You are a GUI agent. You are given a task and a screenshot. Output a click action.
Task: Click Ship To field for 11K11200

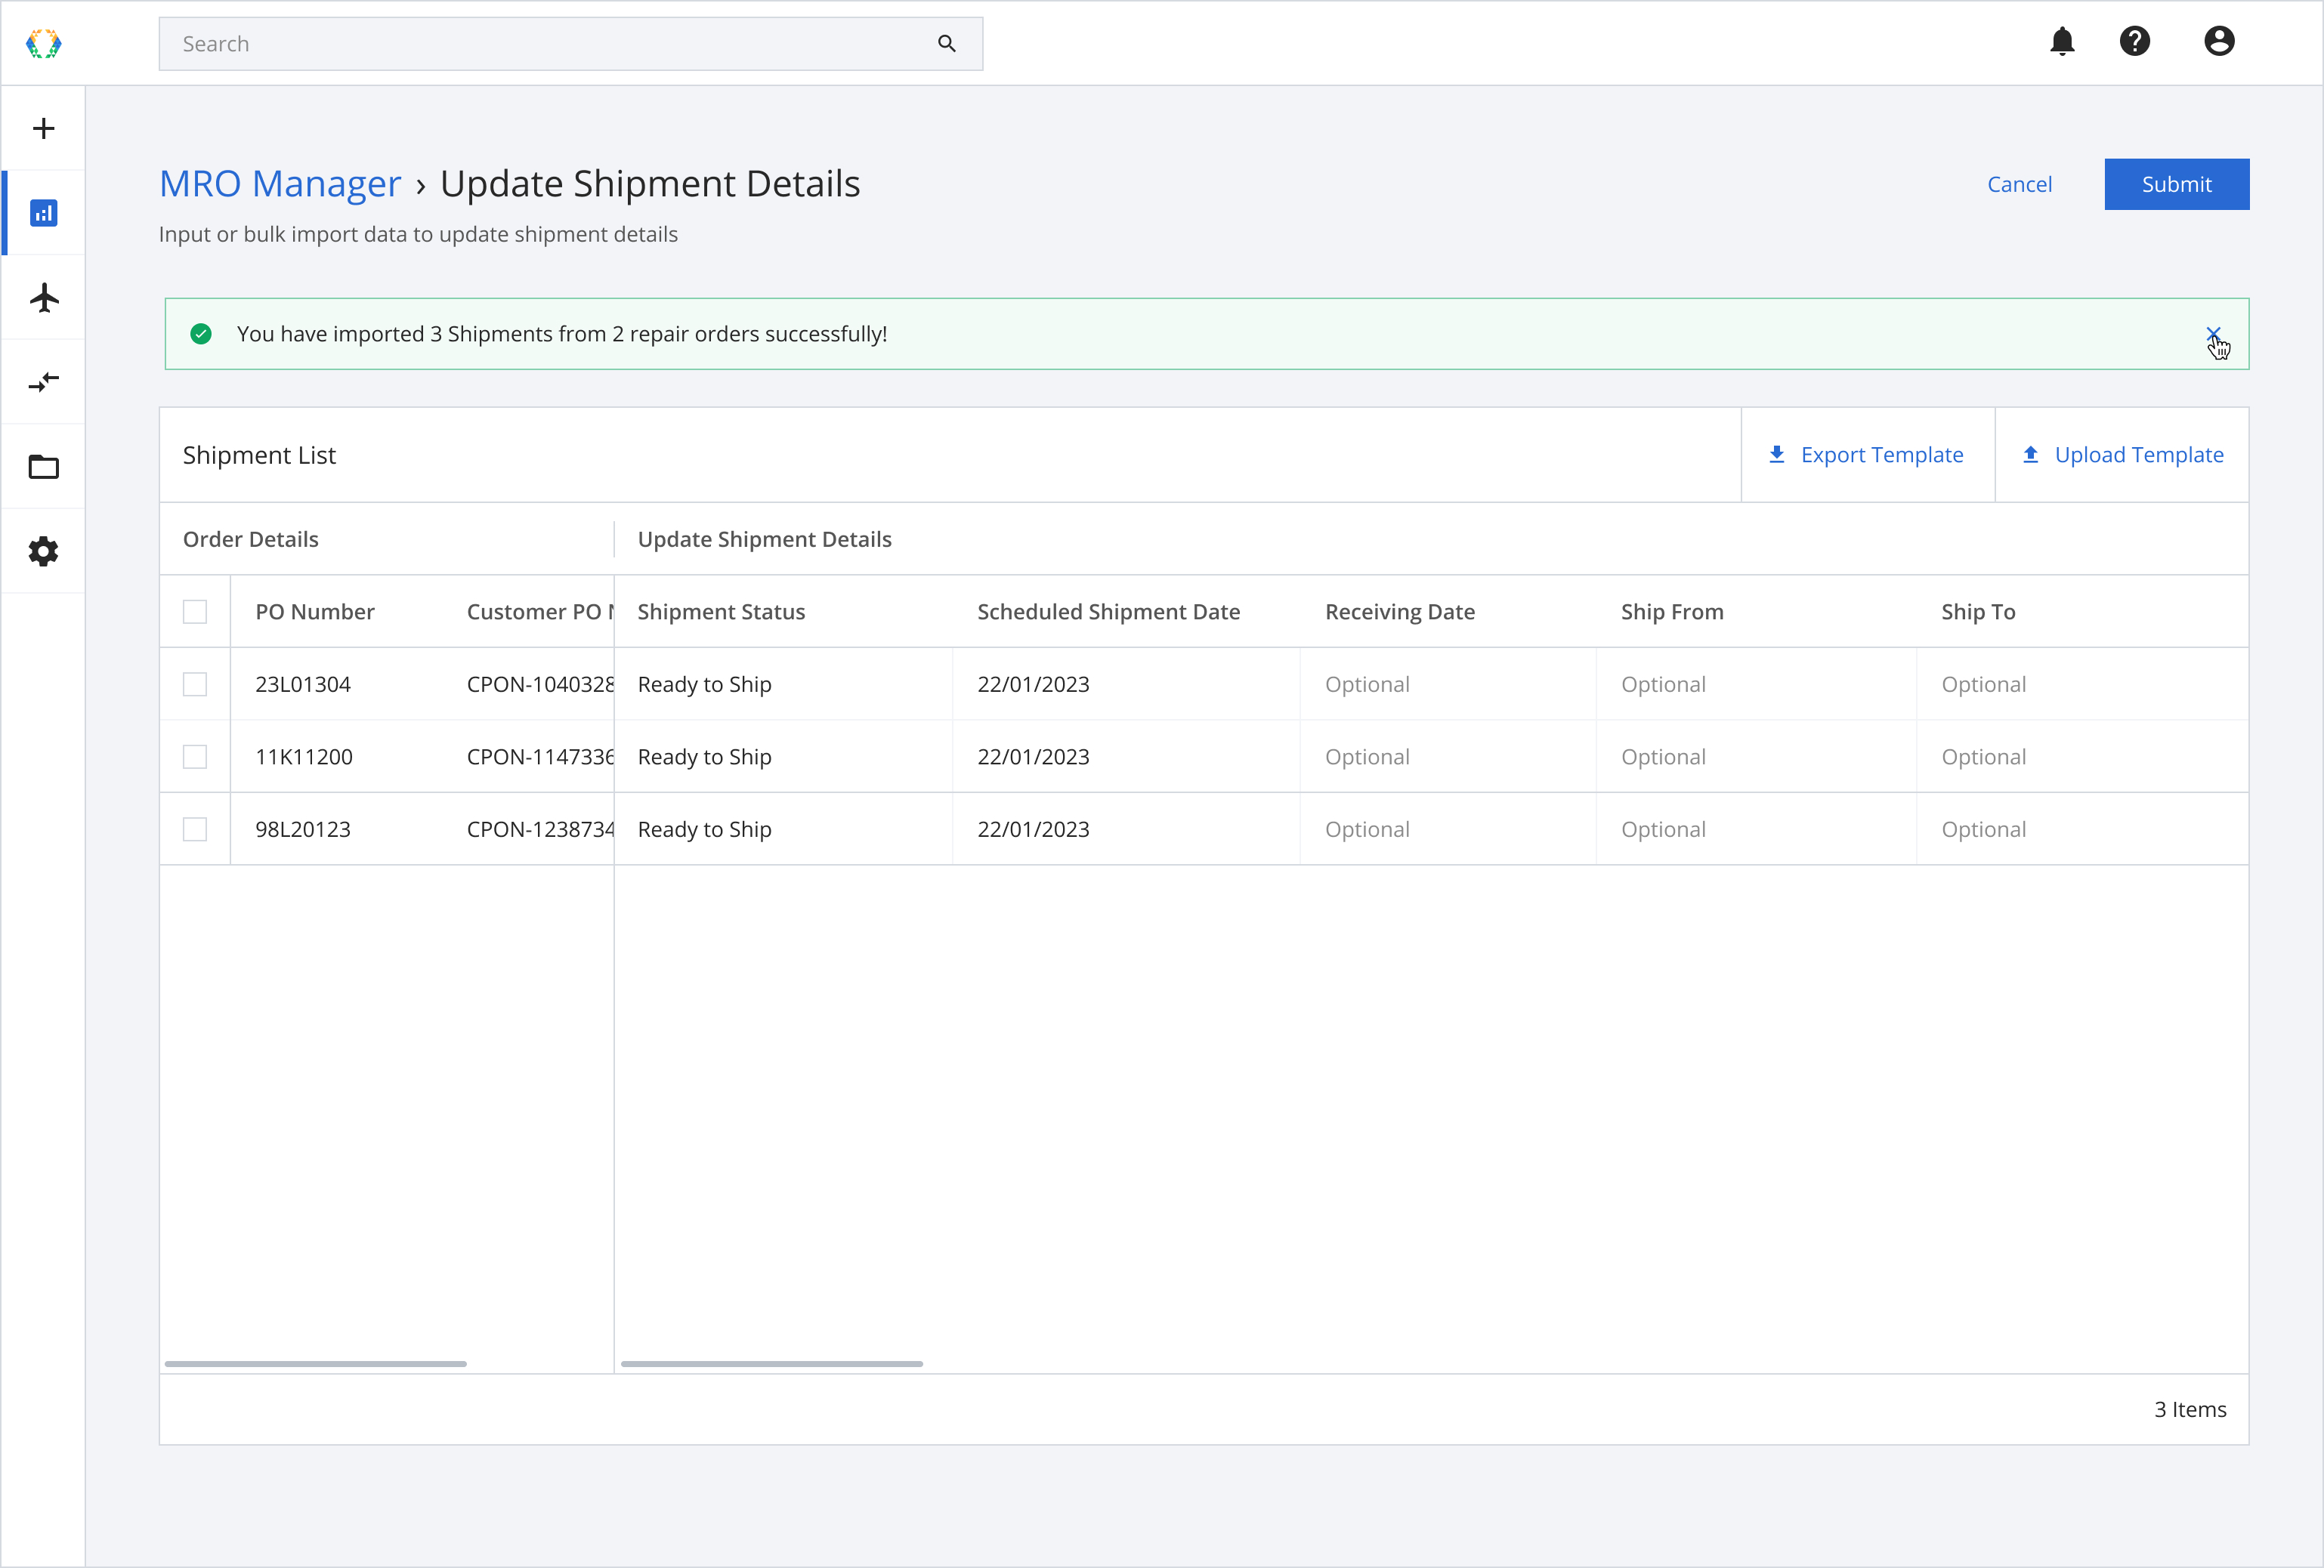coord(2082,756)
